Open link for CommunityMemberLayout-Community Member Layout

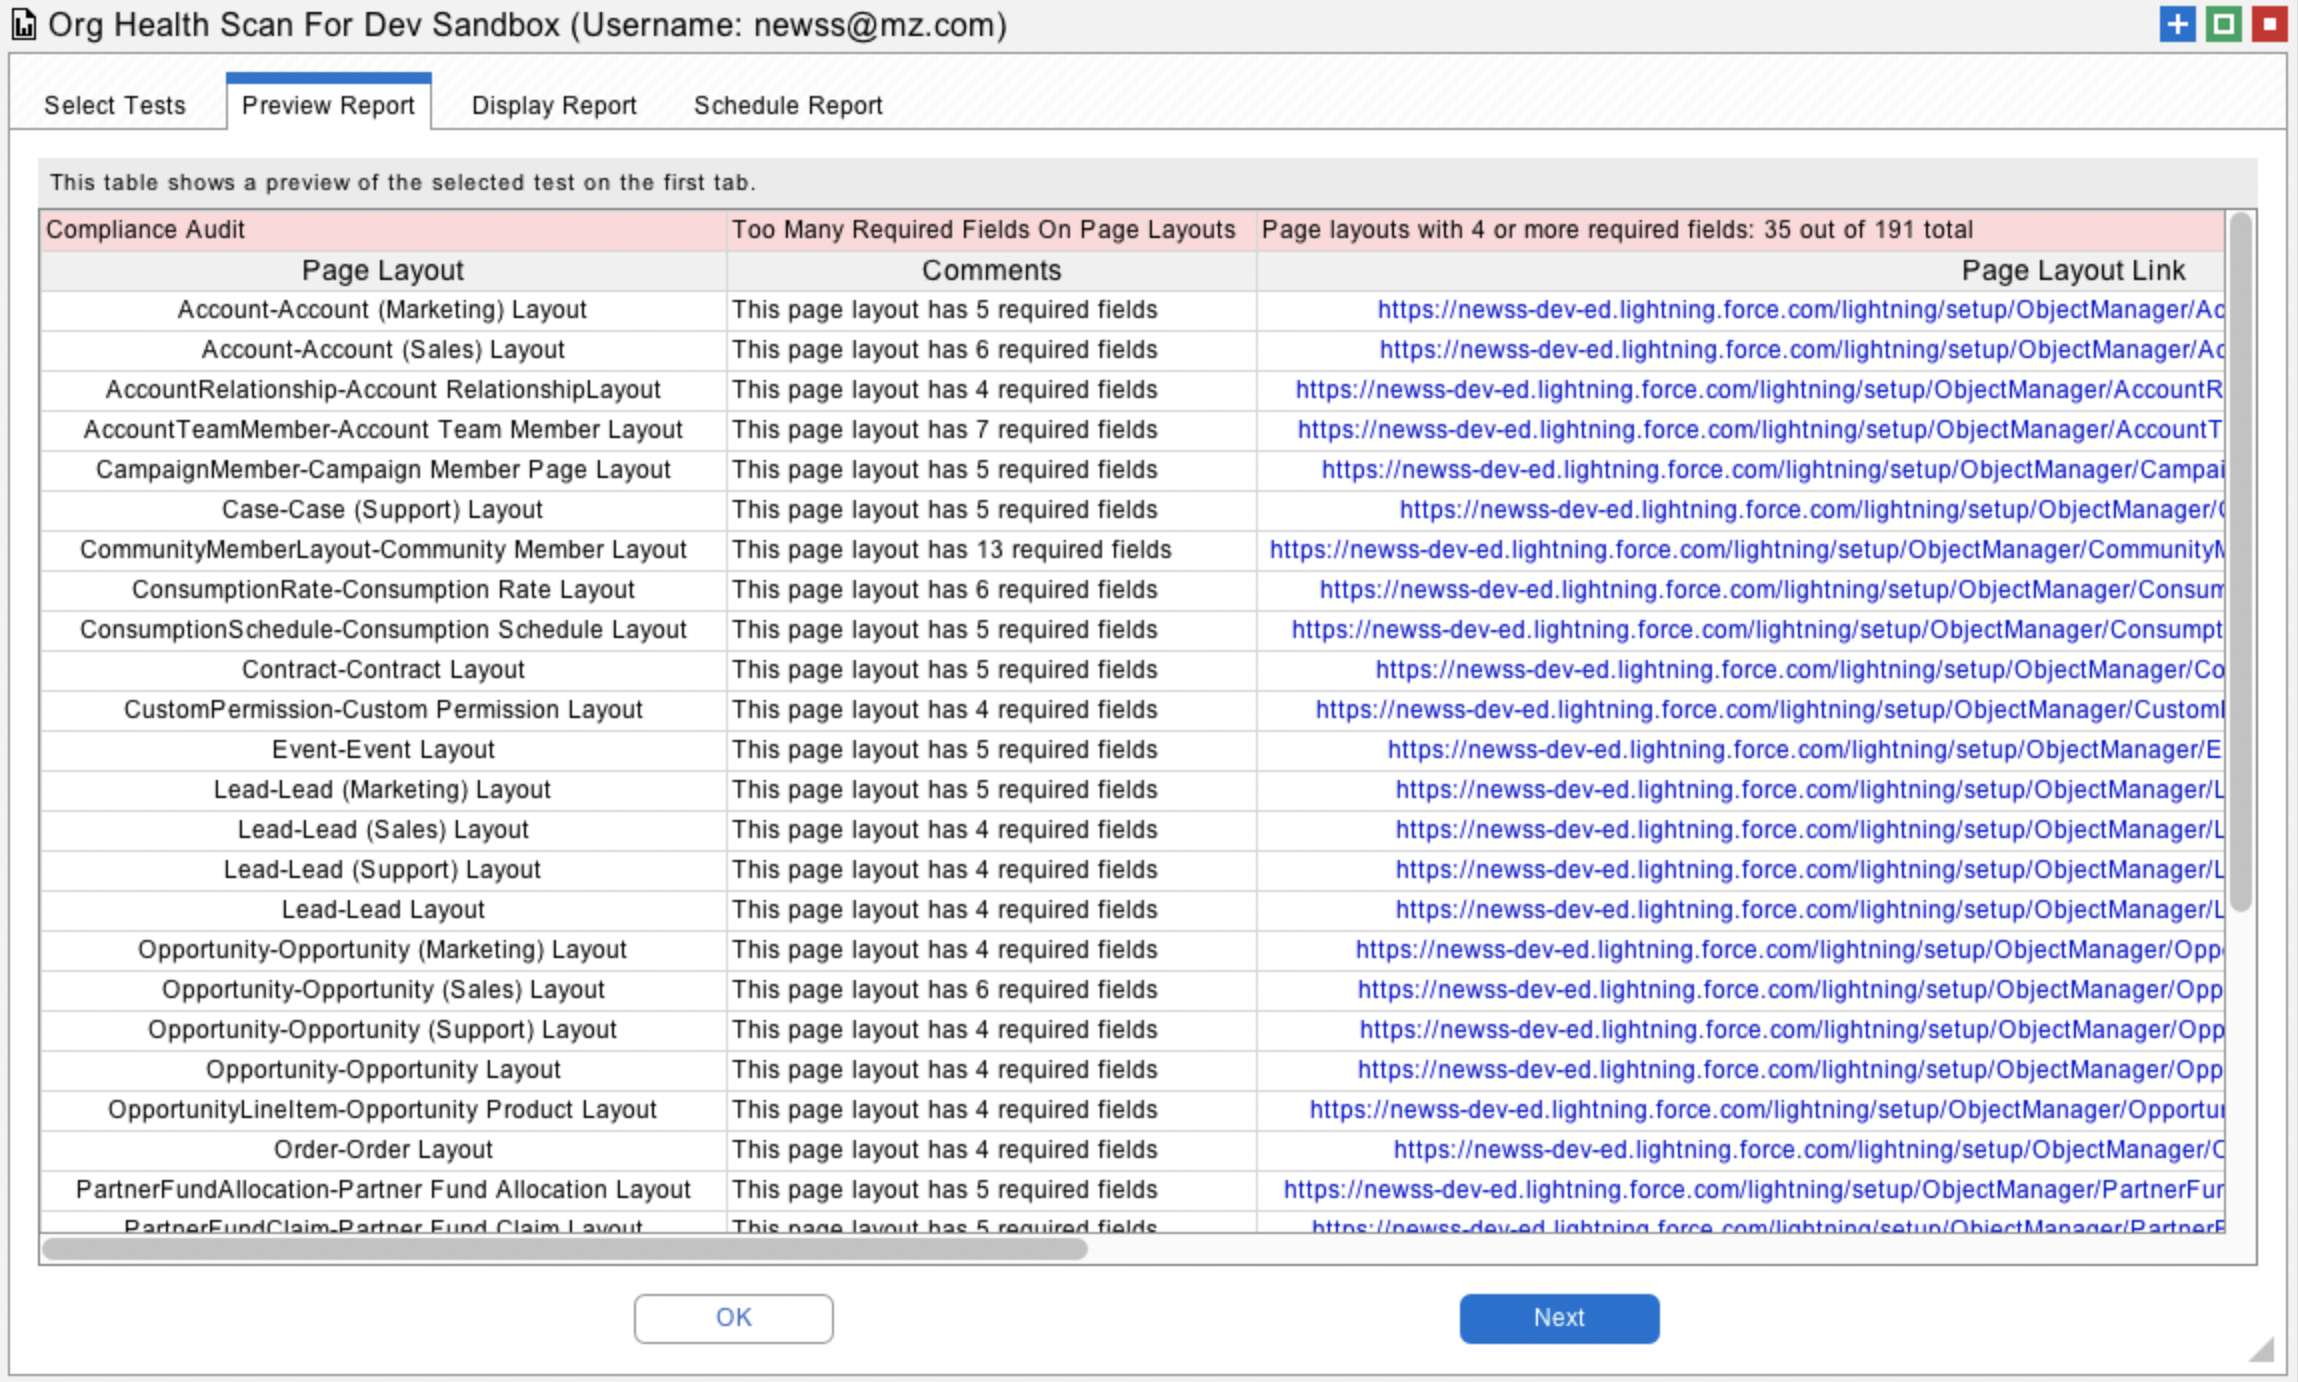(1747, 550)
